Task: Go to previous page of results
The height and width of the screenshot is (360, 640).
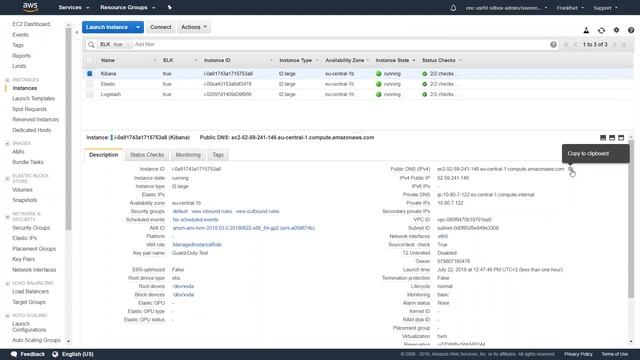Action: pyautogui.click(x=576, y=44)
